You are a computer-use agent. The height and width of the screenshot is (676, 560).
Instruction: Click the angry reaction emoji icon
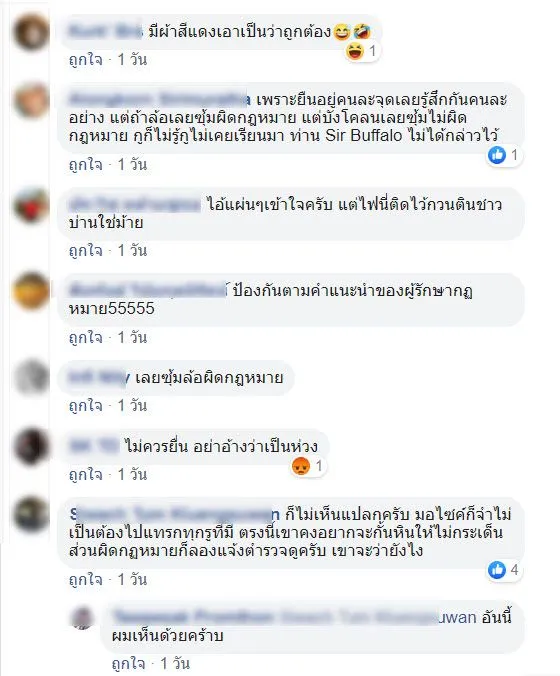pos(301,466)
